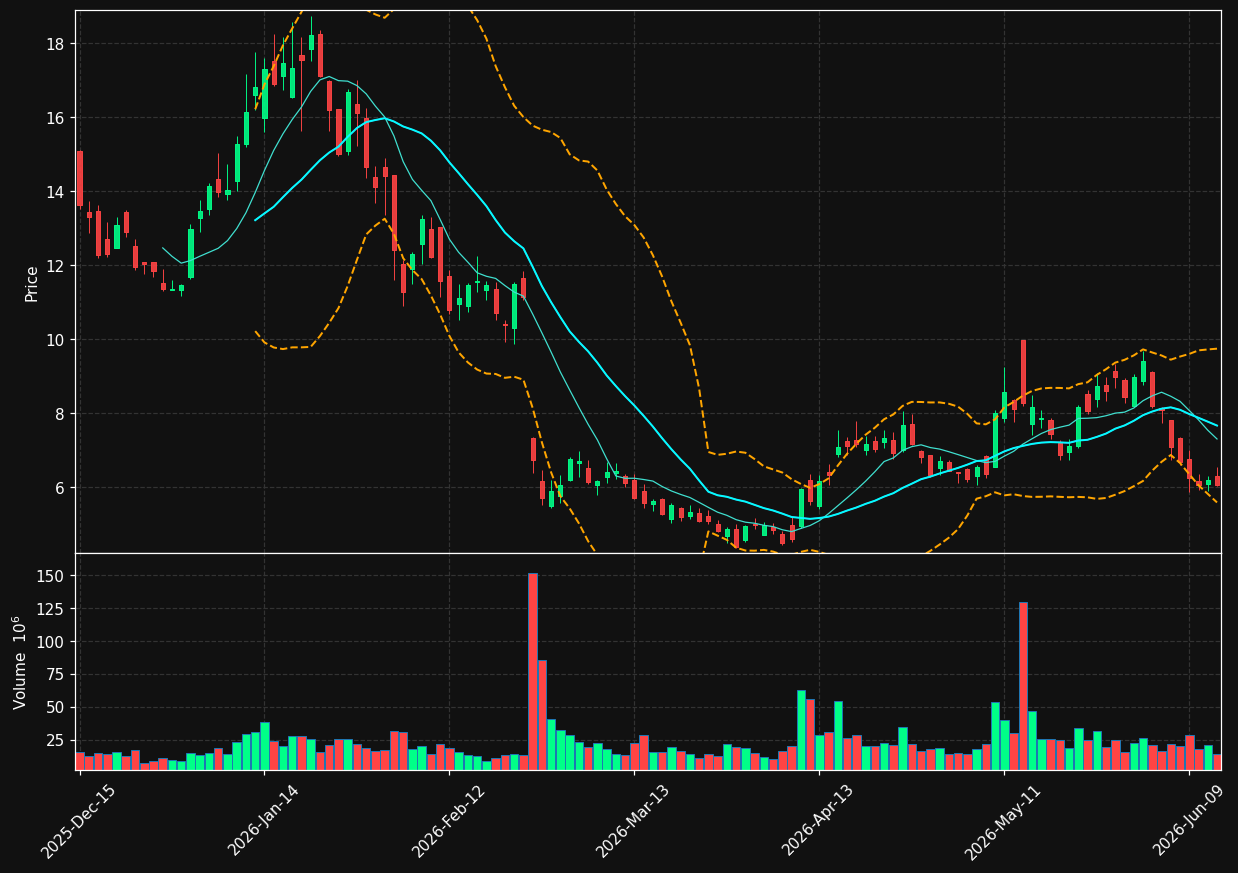Screen dimensions: 1238x873
Task: Click the price tick label 8
Action: coord(60,414)
